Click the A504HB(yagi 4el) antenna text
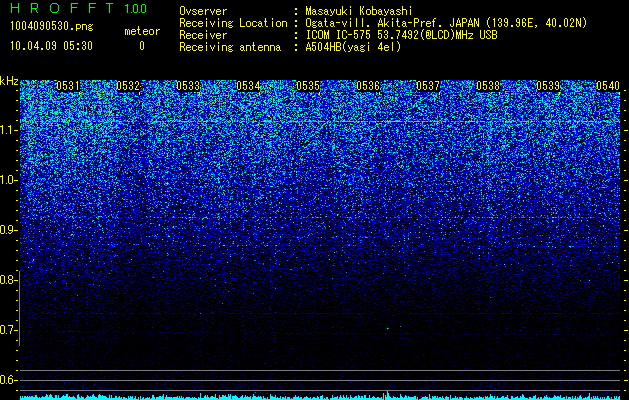This screenshot has width=629, height=400. pyautogui.click(x=353, y=47)
